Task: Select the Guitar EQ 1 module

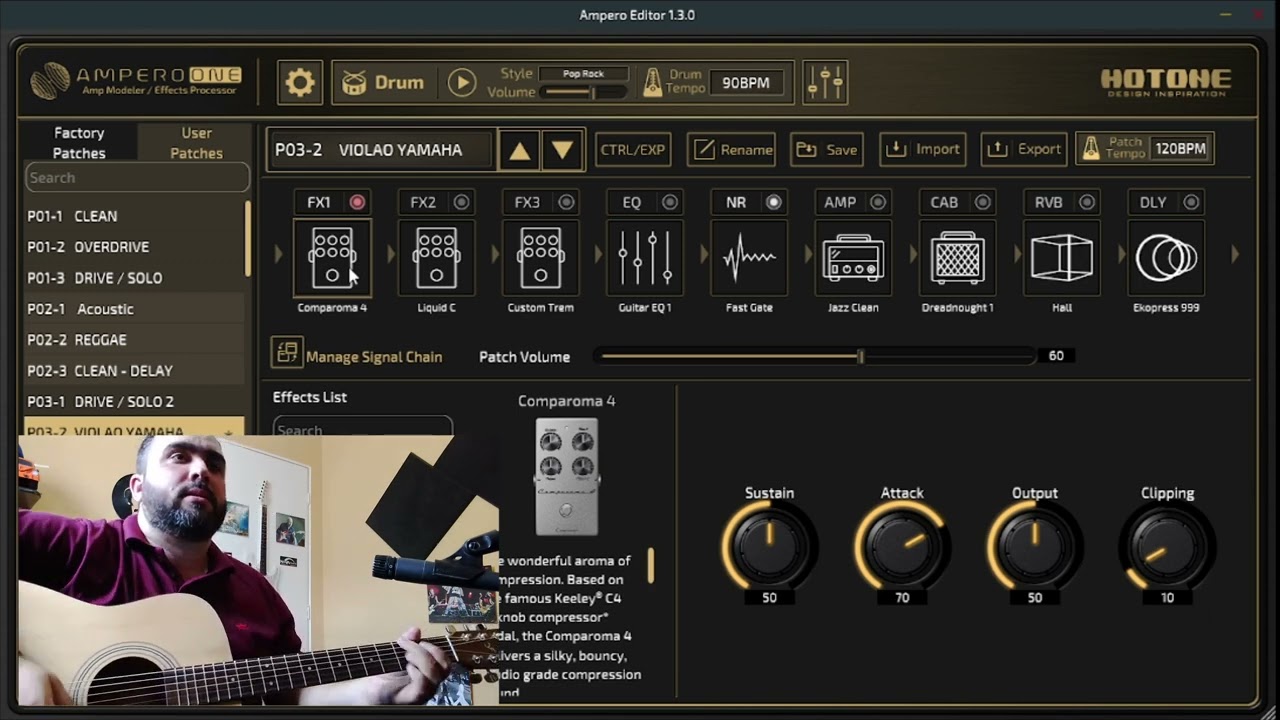Action: click(645, 259)
